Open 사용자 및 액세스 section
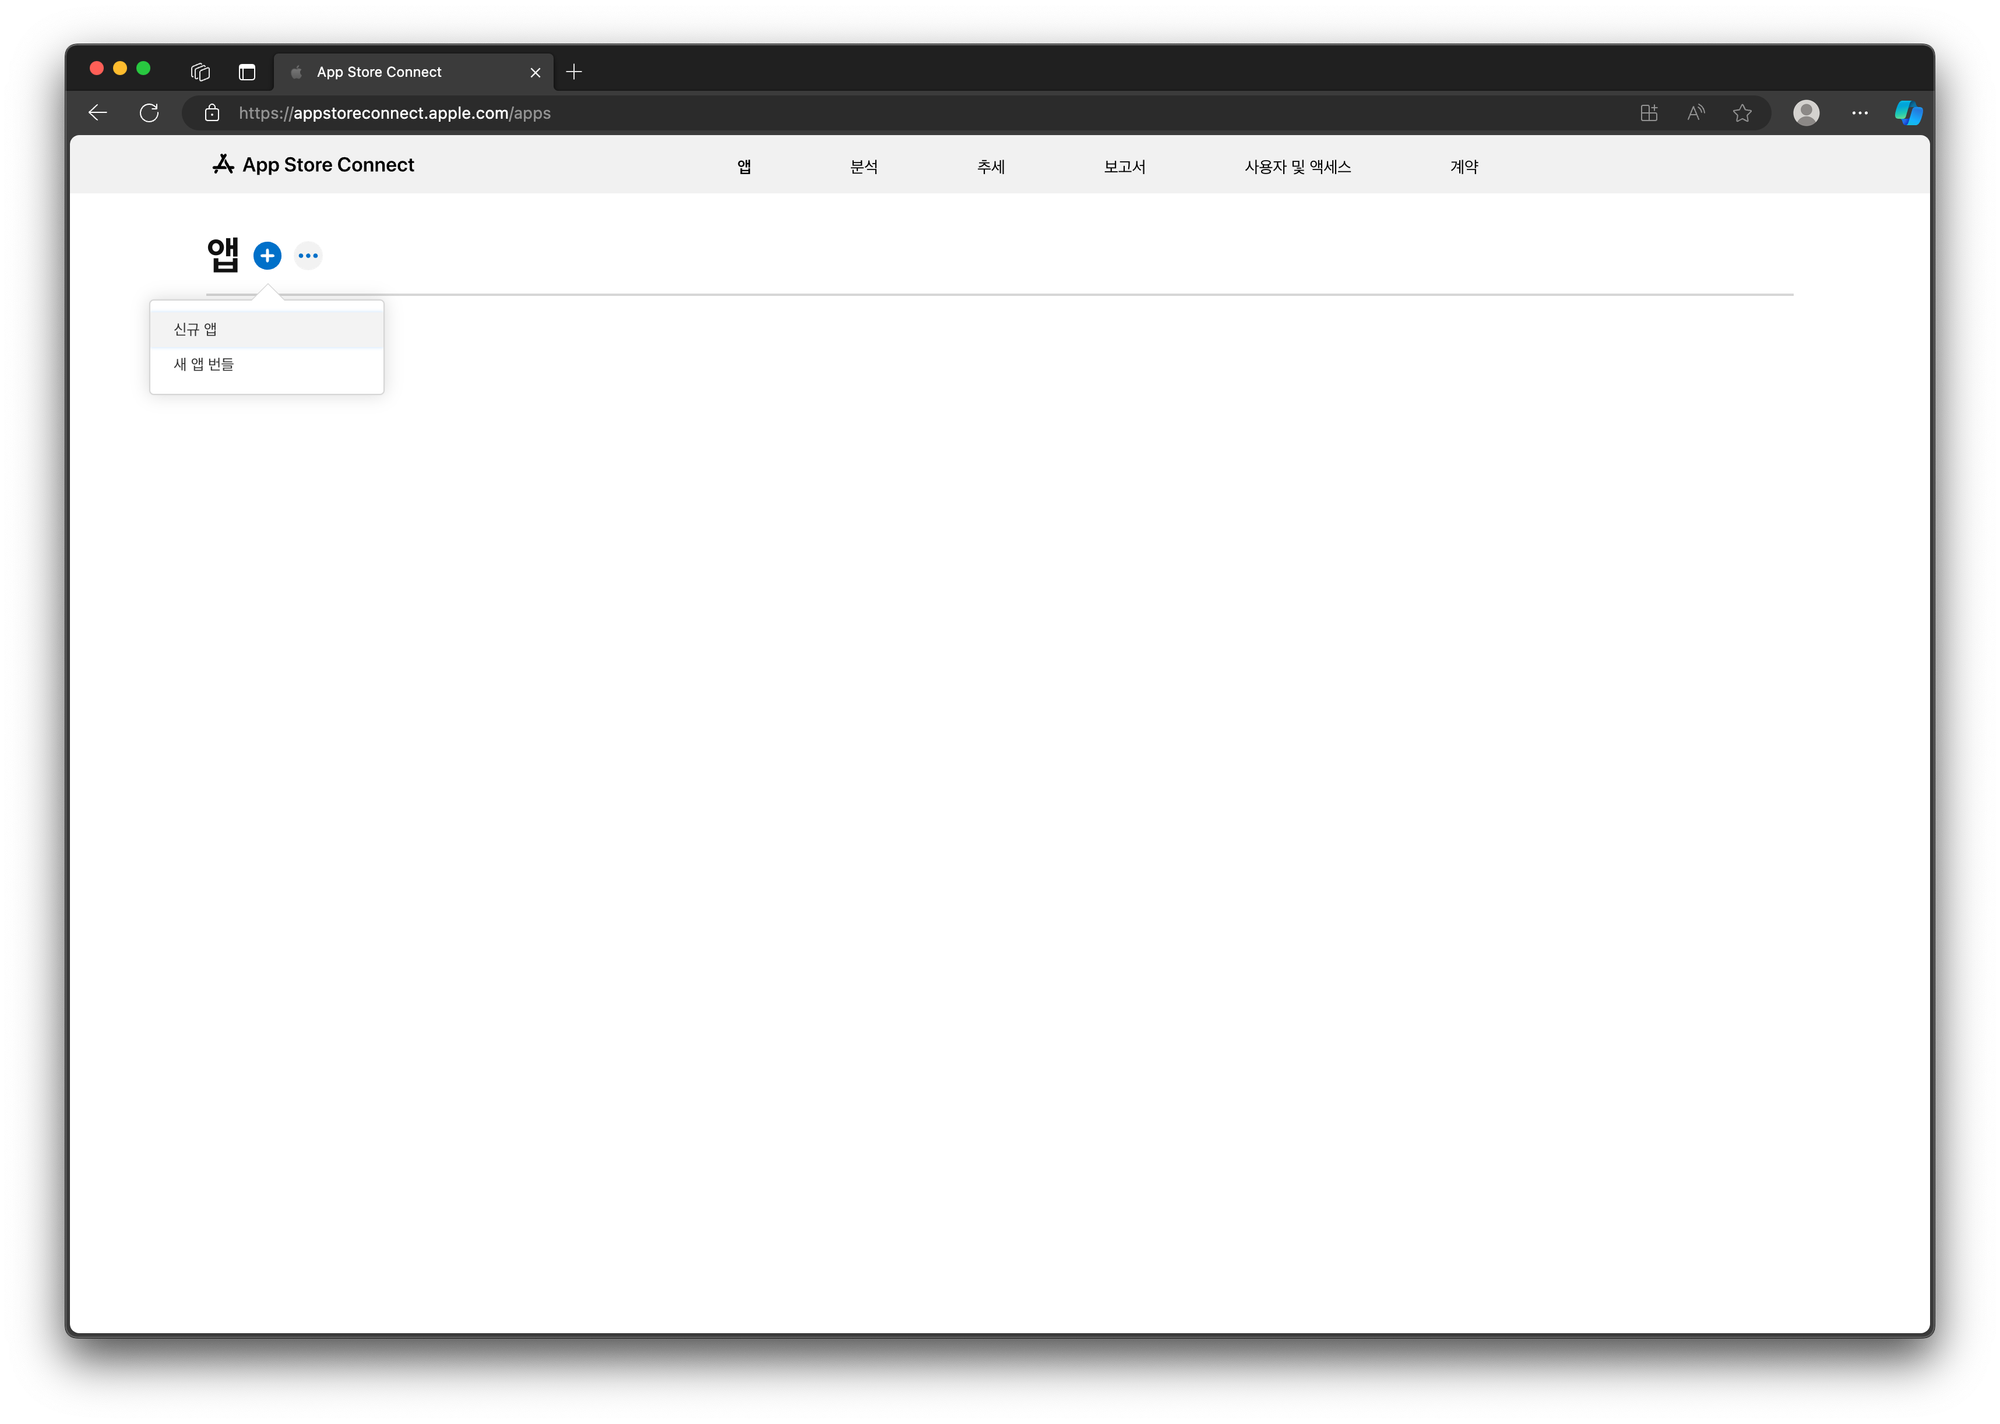The height and width of the screenshot is (1424, 2000). (1297, 167)
